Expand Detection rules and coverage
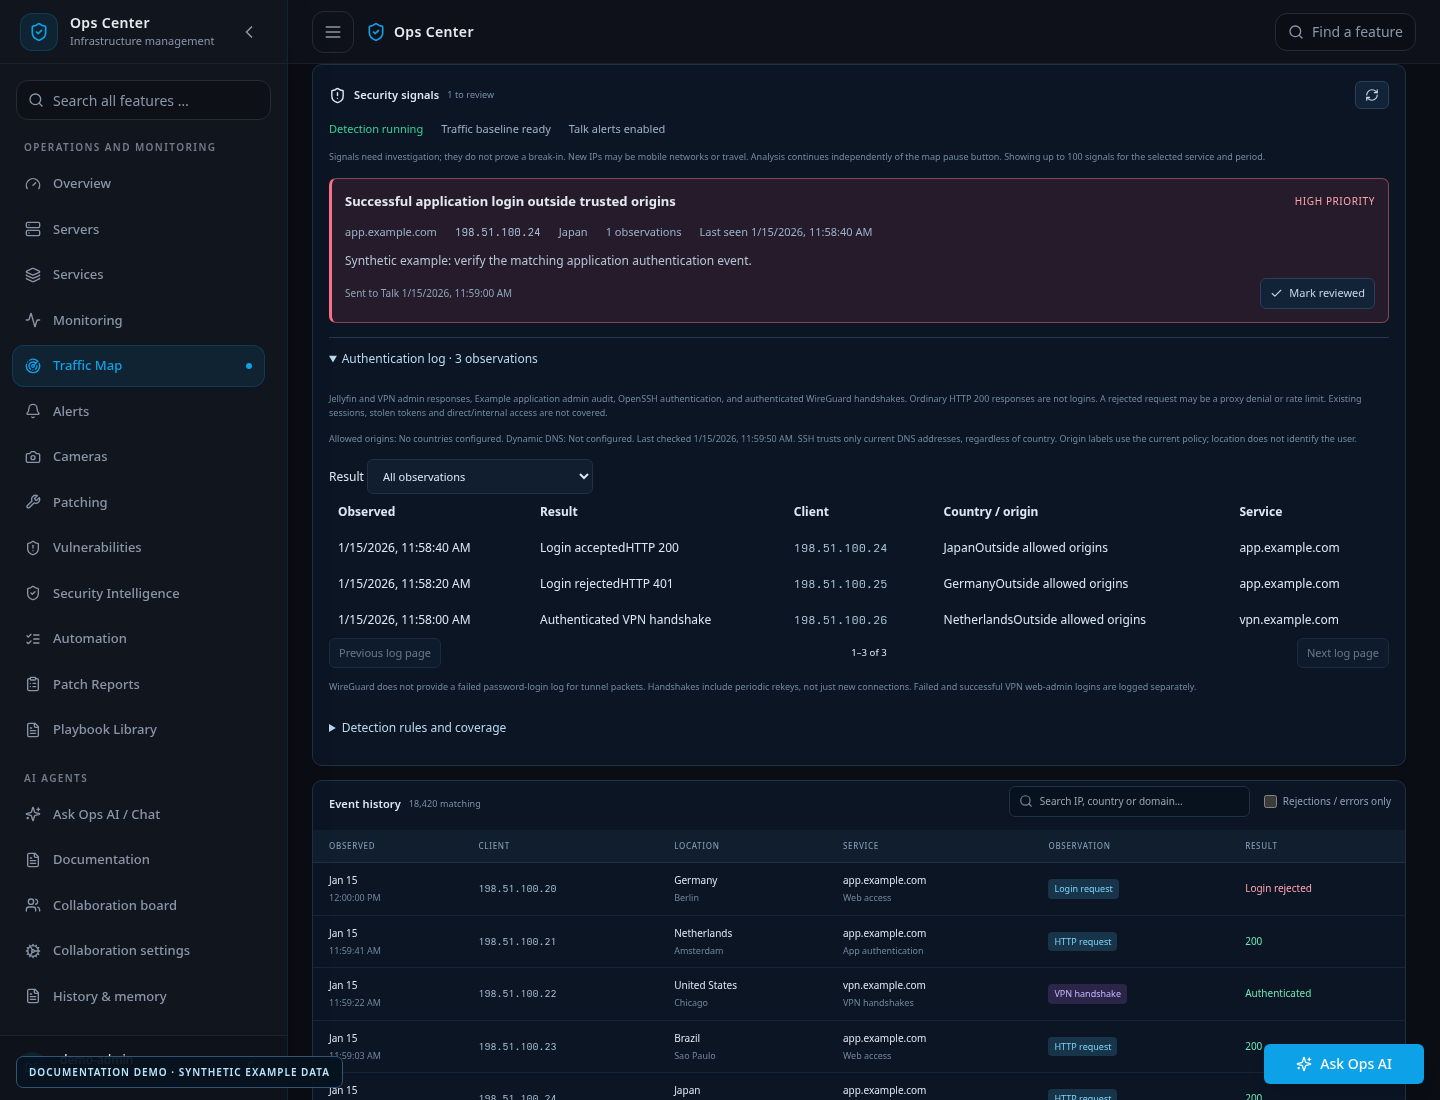 [x=417, y=728]
